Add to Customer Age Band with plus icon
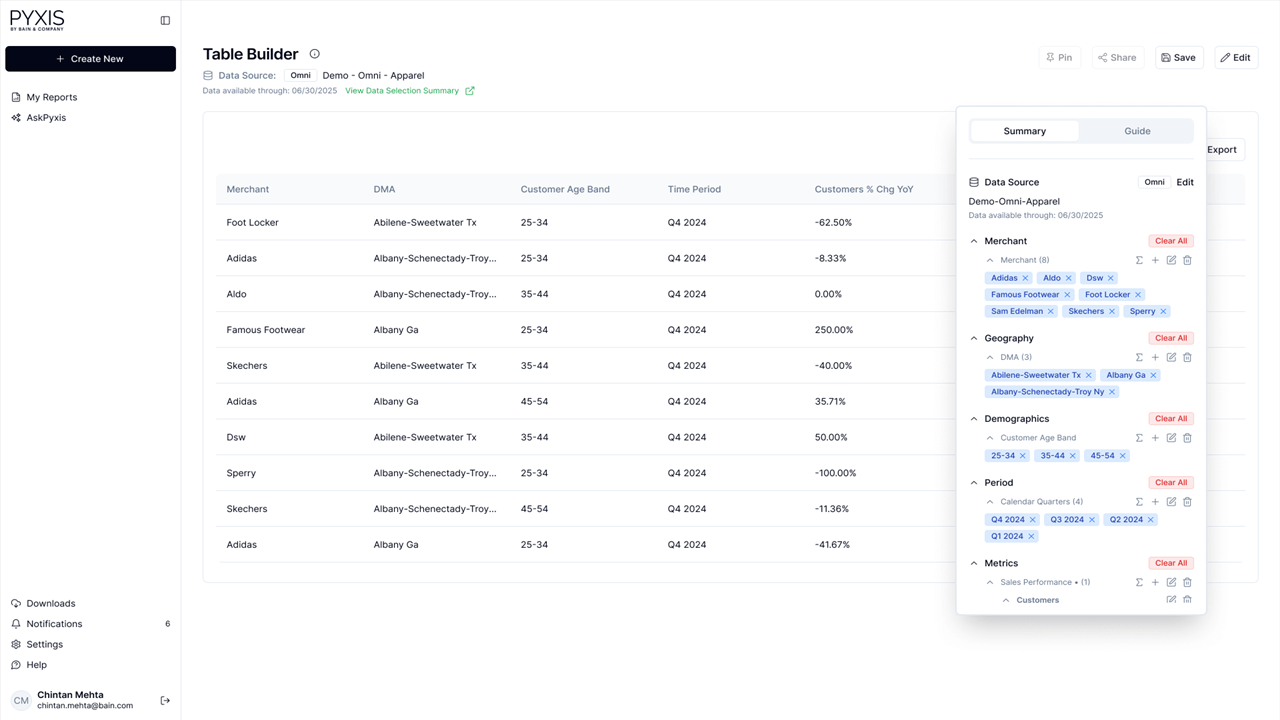This screenshot has height=720, width=1280. (1155, 438)
